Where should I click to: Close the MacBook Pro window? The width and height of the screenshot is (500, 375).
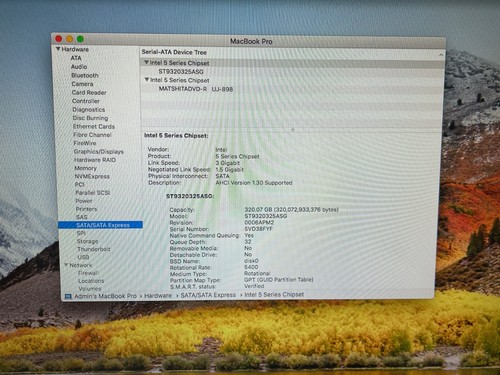point(59,39)
